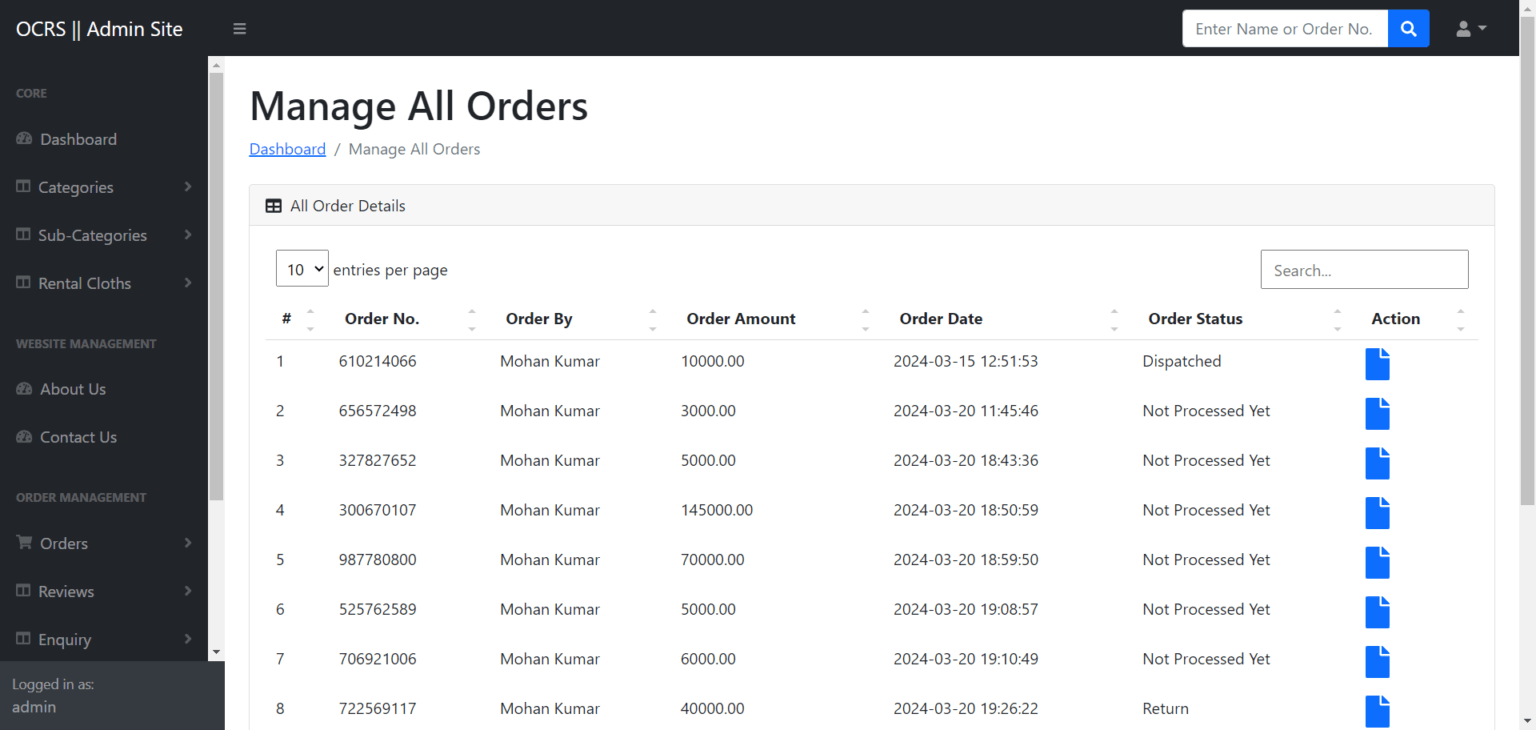Open the entries per page dropdown
The image size is (1536, 730).
(302, 268)
